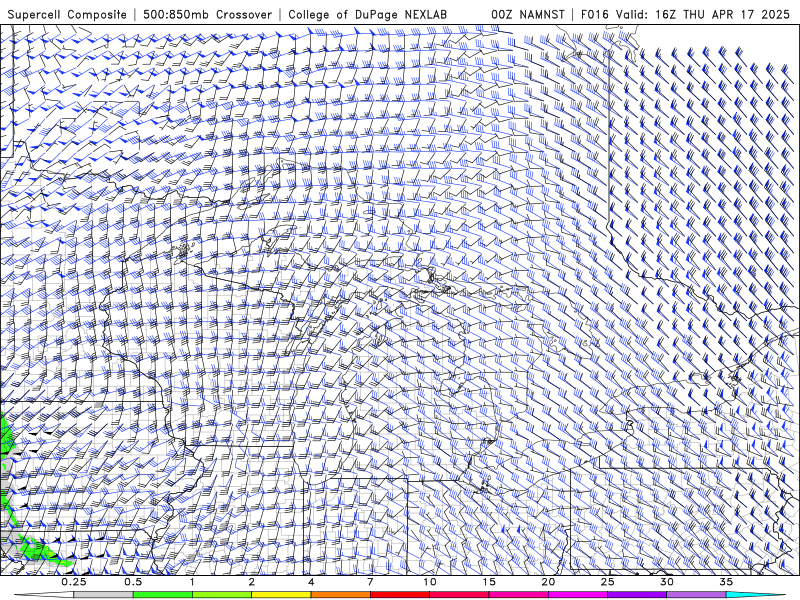This screenshot has width=800, height=600.
Task: Click the bright green legend swatch after 0.5
Action: coord(162,595)
